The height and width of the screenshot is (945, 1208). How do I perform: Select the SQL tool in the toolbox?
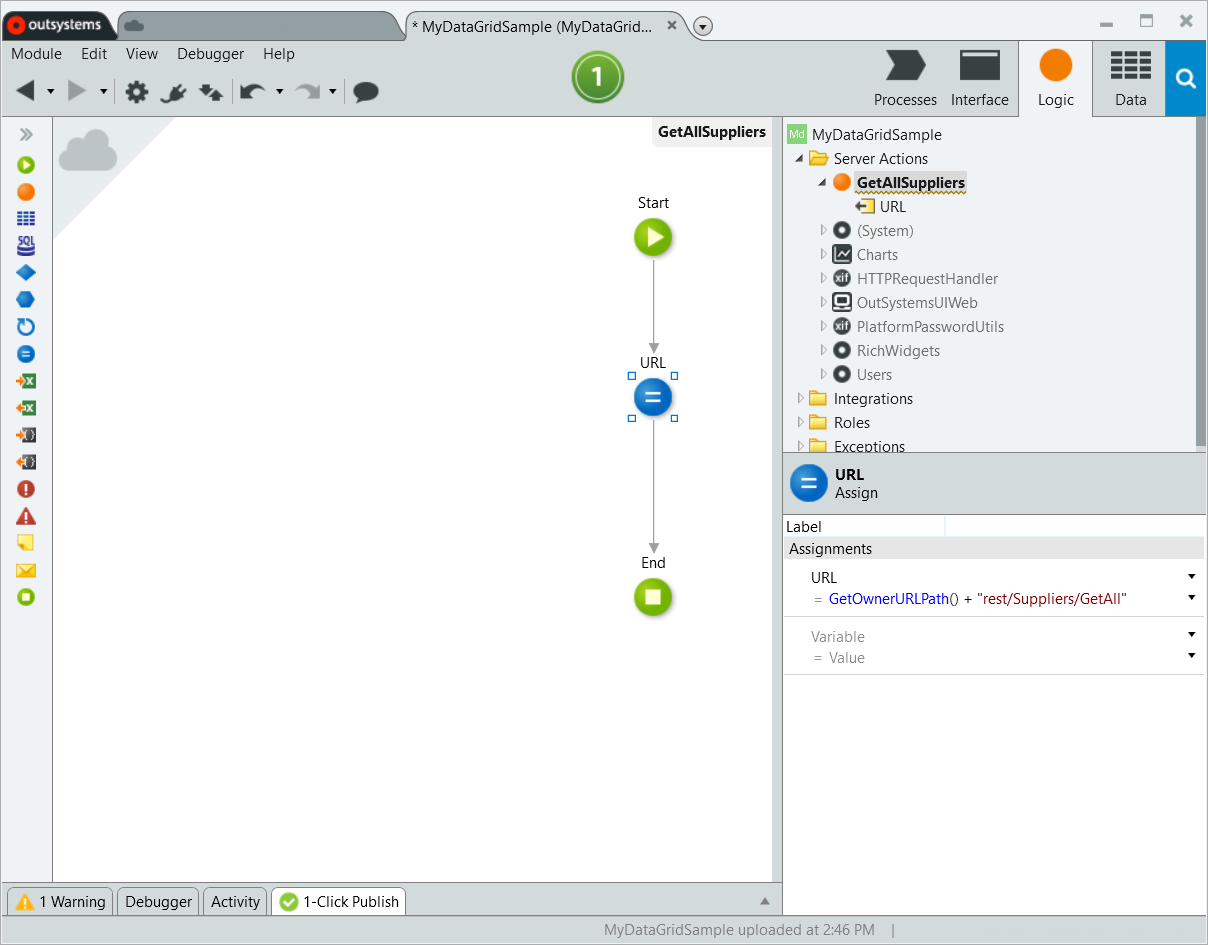click(x=26, y=245)
